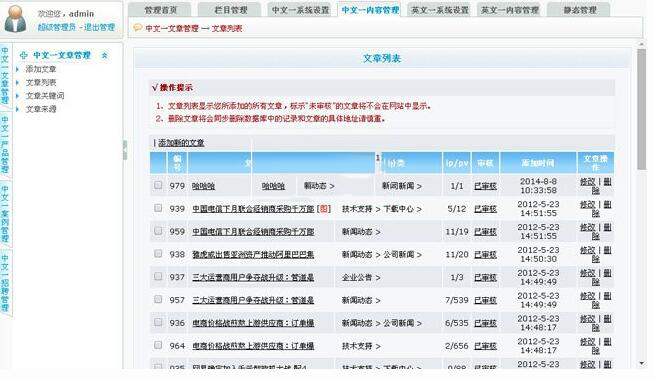Click 中文—文章管理 in the breadcrumb

(x=172, y=28)
